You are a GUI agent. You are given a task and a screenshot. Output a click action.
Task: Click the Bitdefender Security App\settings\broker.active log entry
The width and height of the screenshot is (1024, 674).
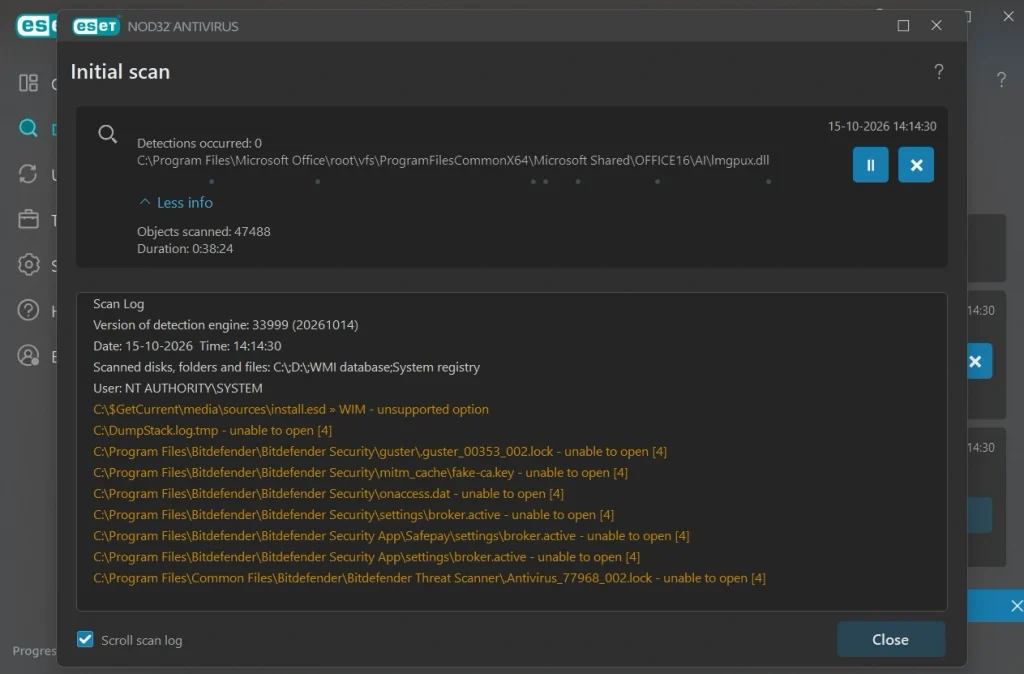[x=366, y=557]
